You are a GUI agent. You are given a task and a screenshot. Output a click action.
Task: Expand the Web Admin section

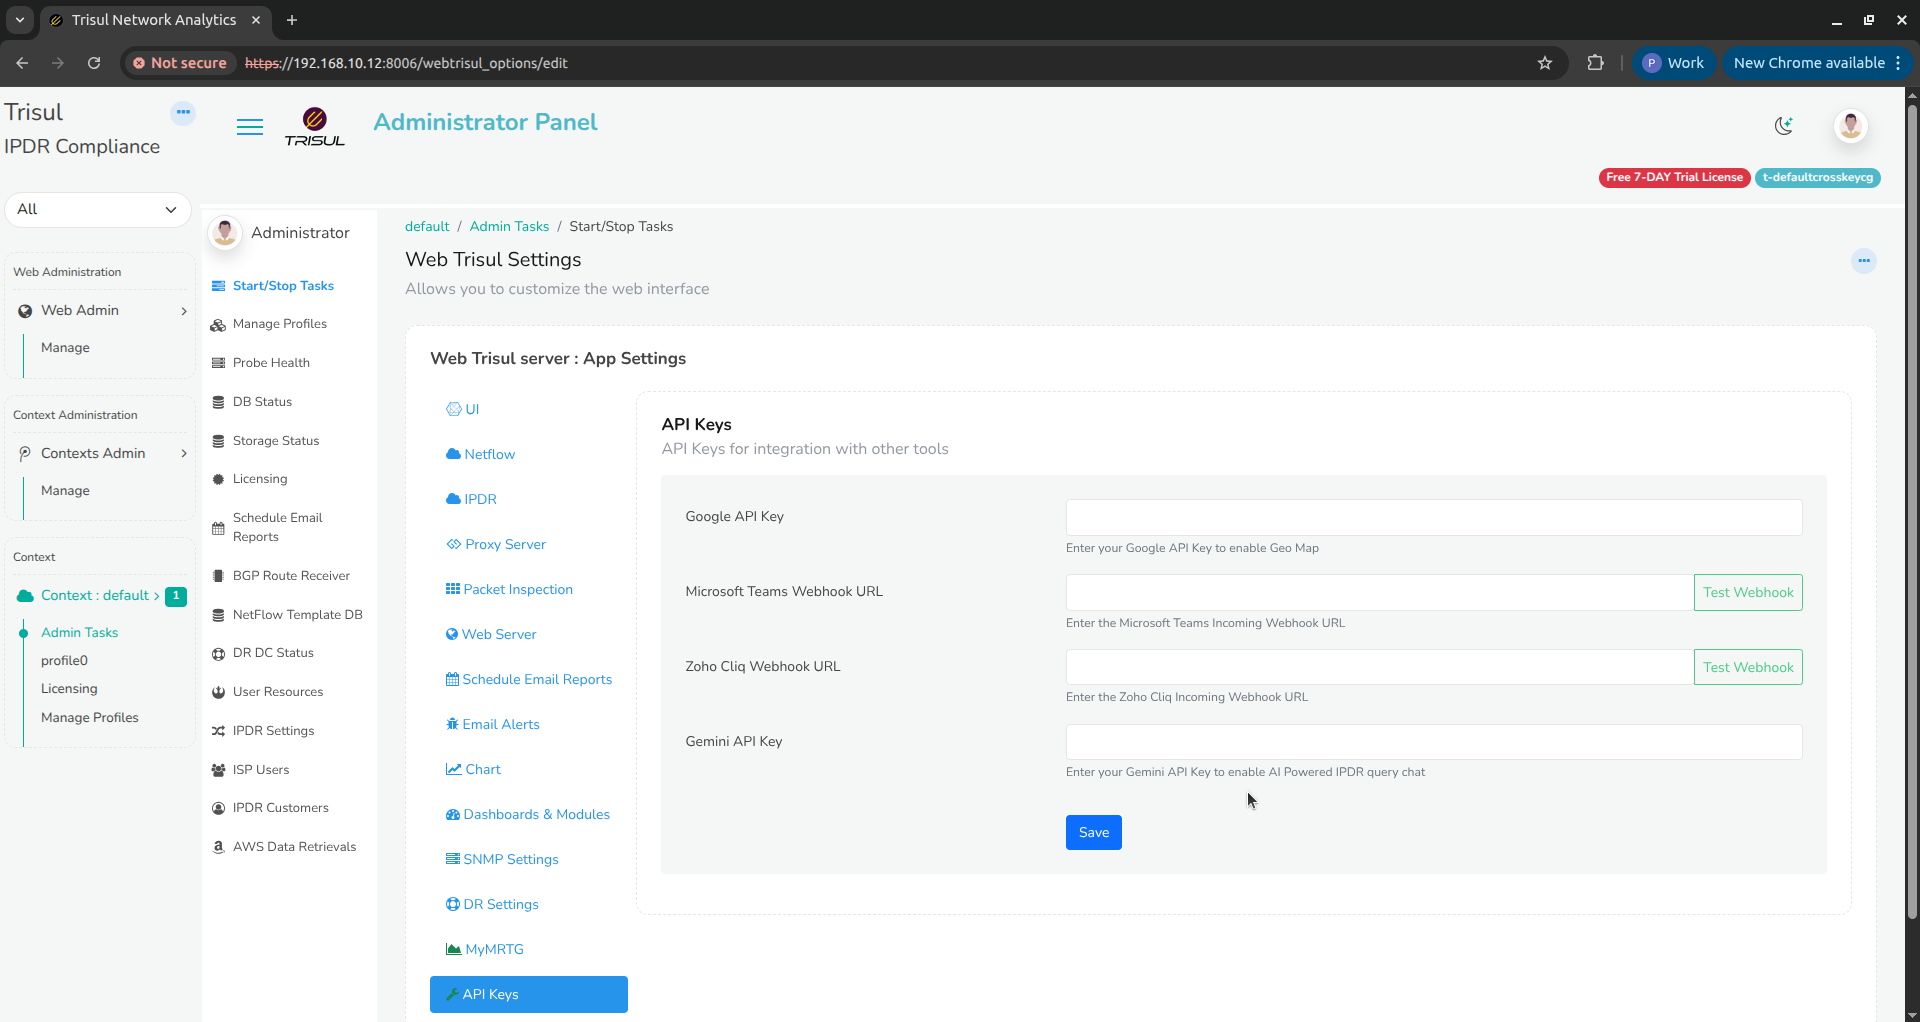tap(101, 310)
